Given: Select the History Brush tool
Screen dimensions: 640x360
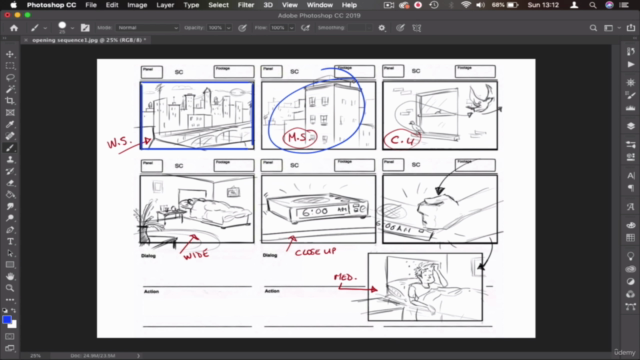Looking at the screenshot, I should pyautogui.click(x=10, y=171).
